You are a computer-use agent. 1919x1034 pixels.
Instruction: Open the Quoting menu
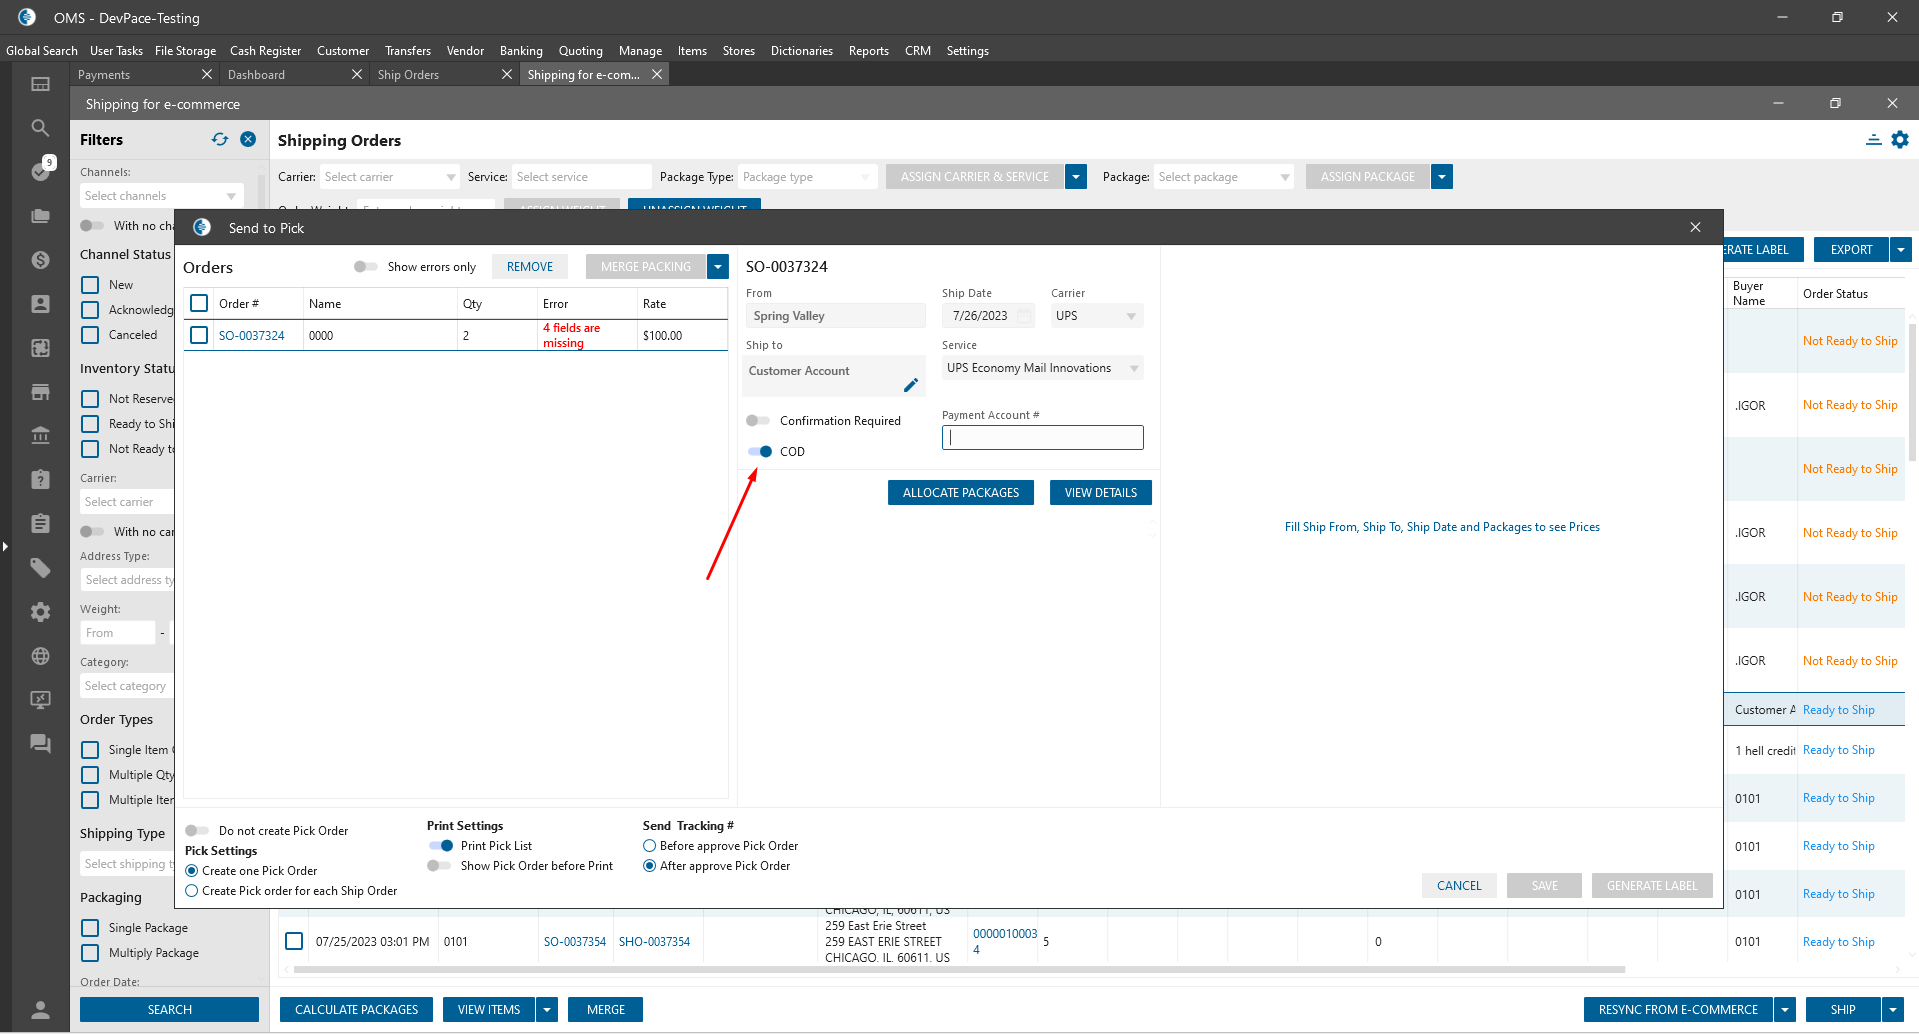click(x=580, y=51)
